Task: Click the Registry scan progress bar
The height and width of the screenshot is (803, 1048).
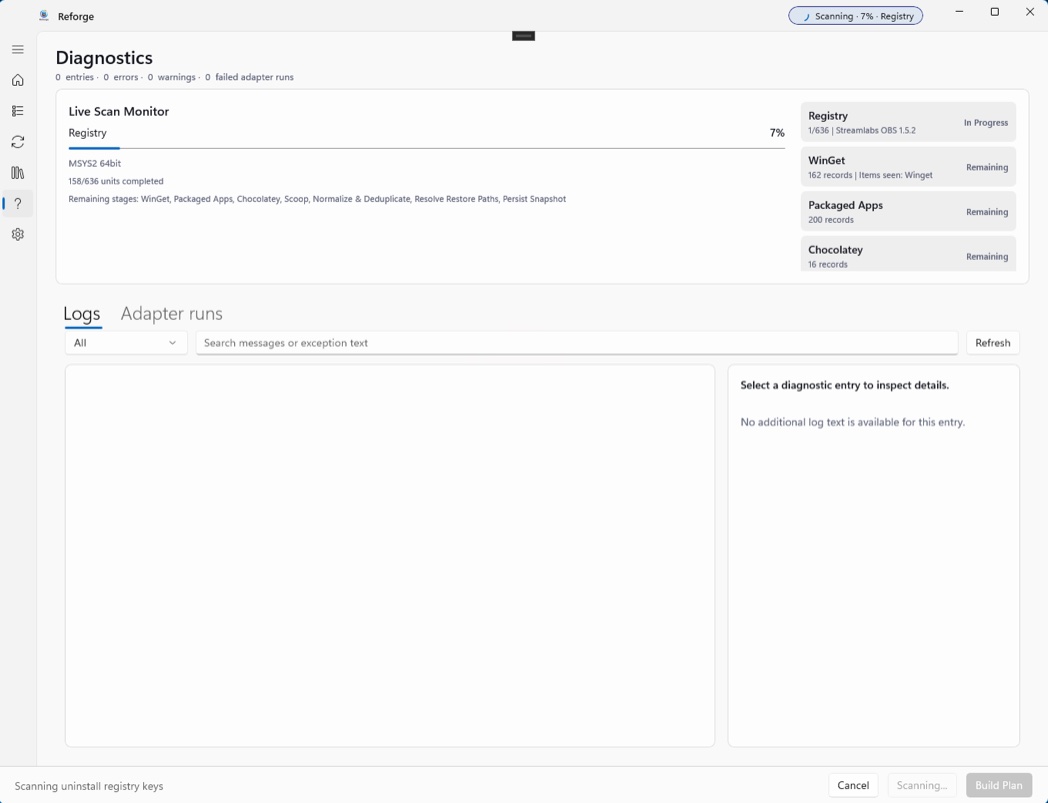Action: pyautogui.click(x=426, y=148)
